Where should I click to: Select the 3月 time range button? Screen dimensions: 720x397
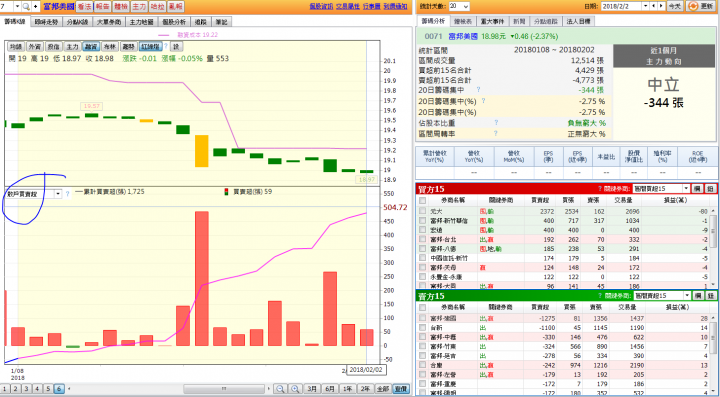312,389
